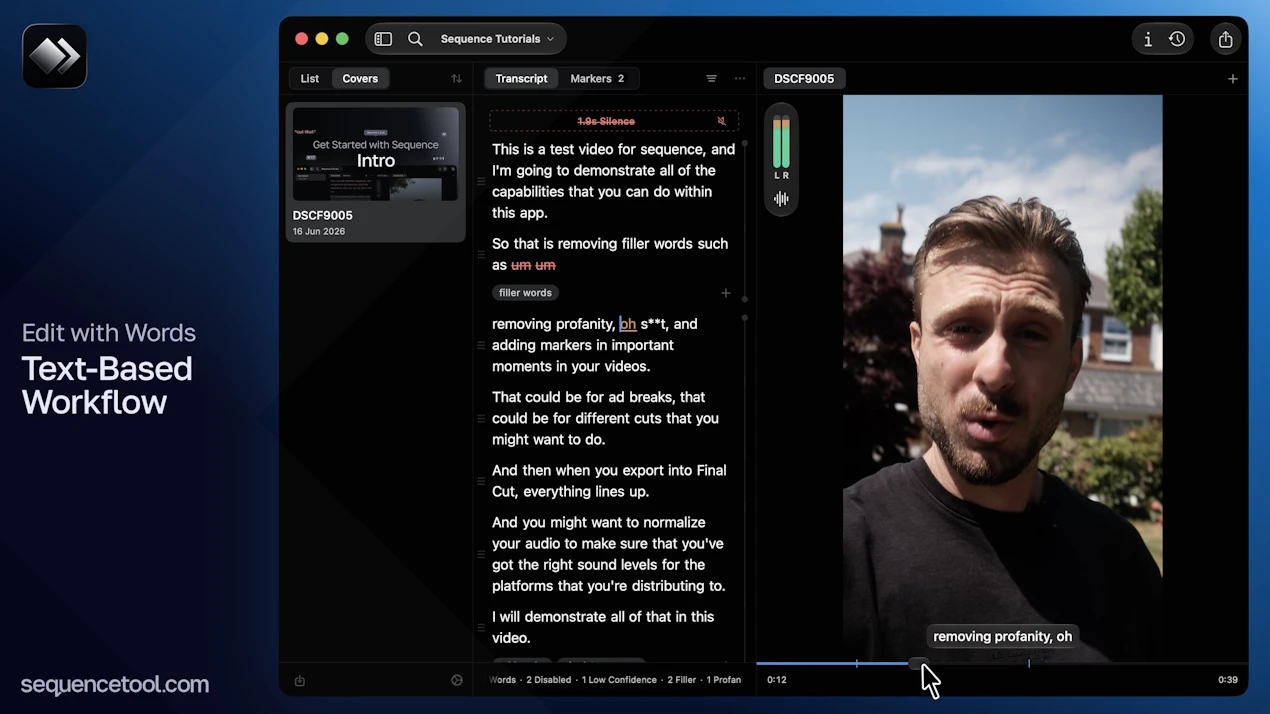Click the share export icon
The image size is (1270, 714).
(1226, 39)
